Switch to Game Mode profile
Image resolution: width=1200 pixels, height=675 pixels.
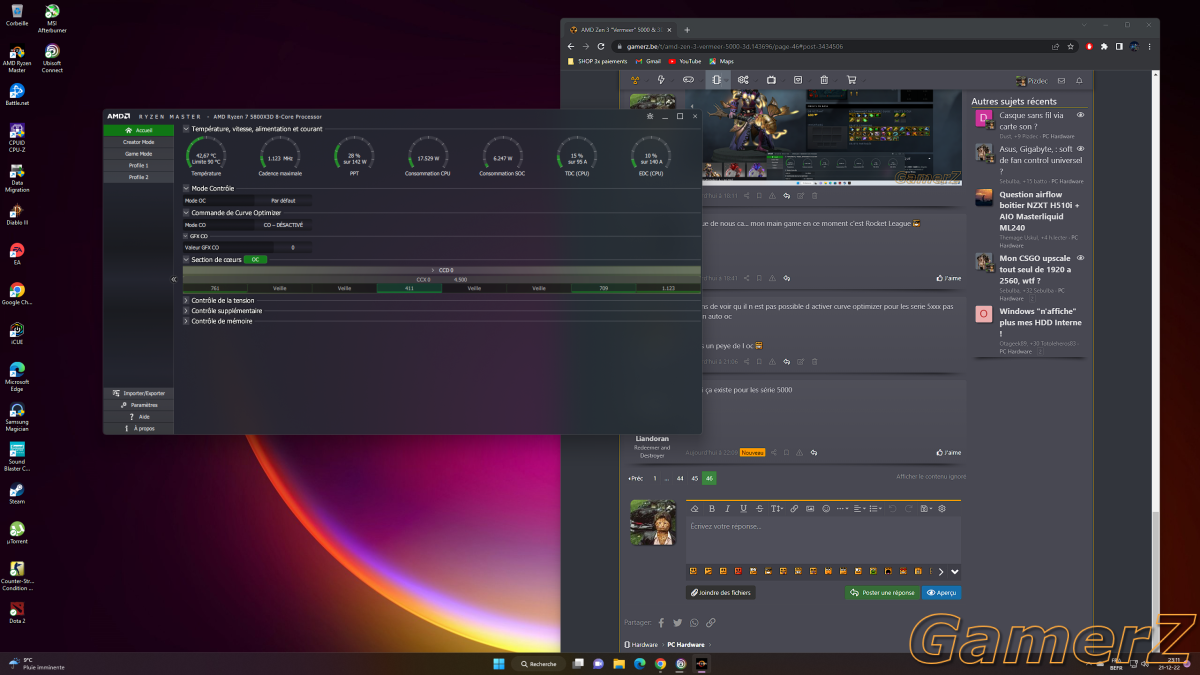pyautogui.click(x=138, y=154)
